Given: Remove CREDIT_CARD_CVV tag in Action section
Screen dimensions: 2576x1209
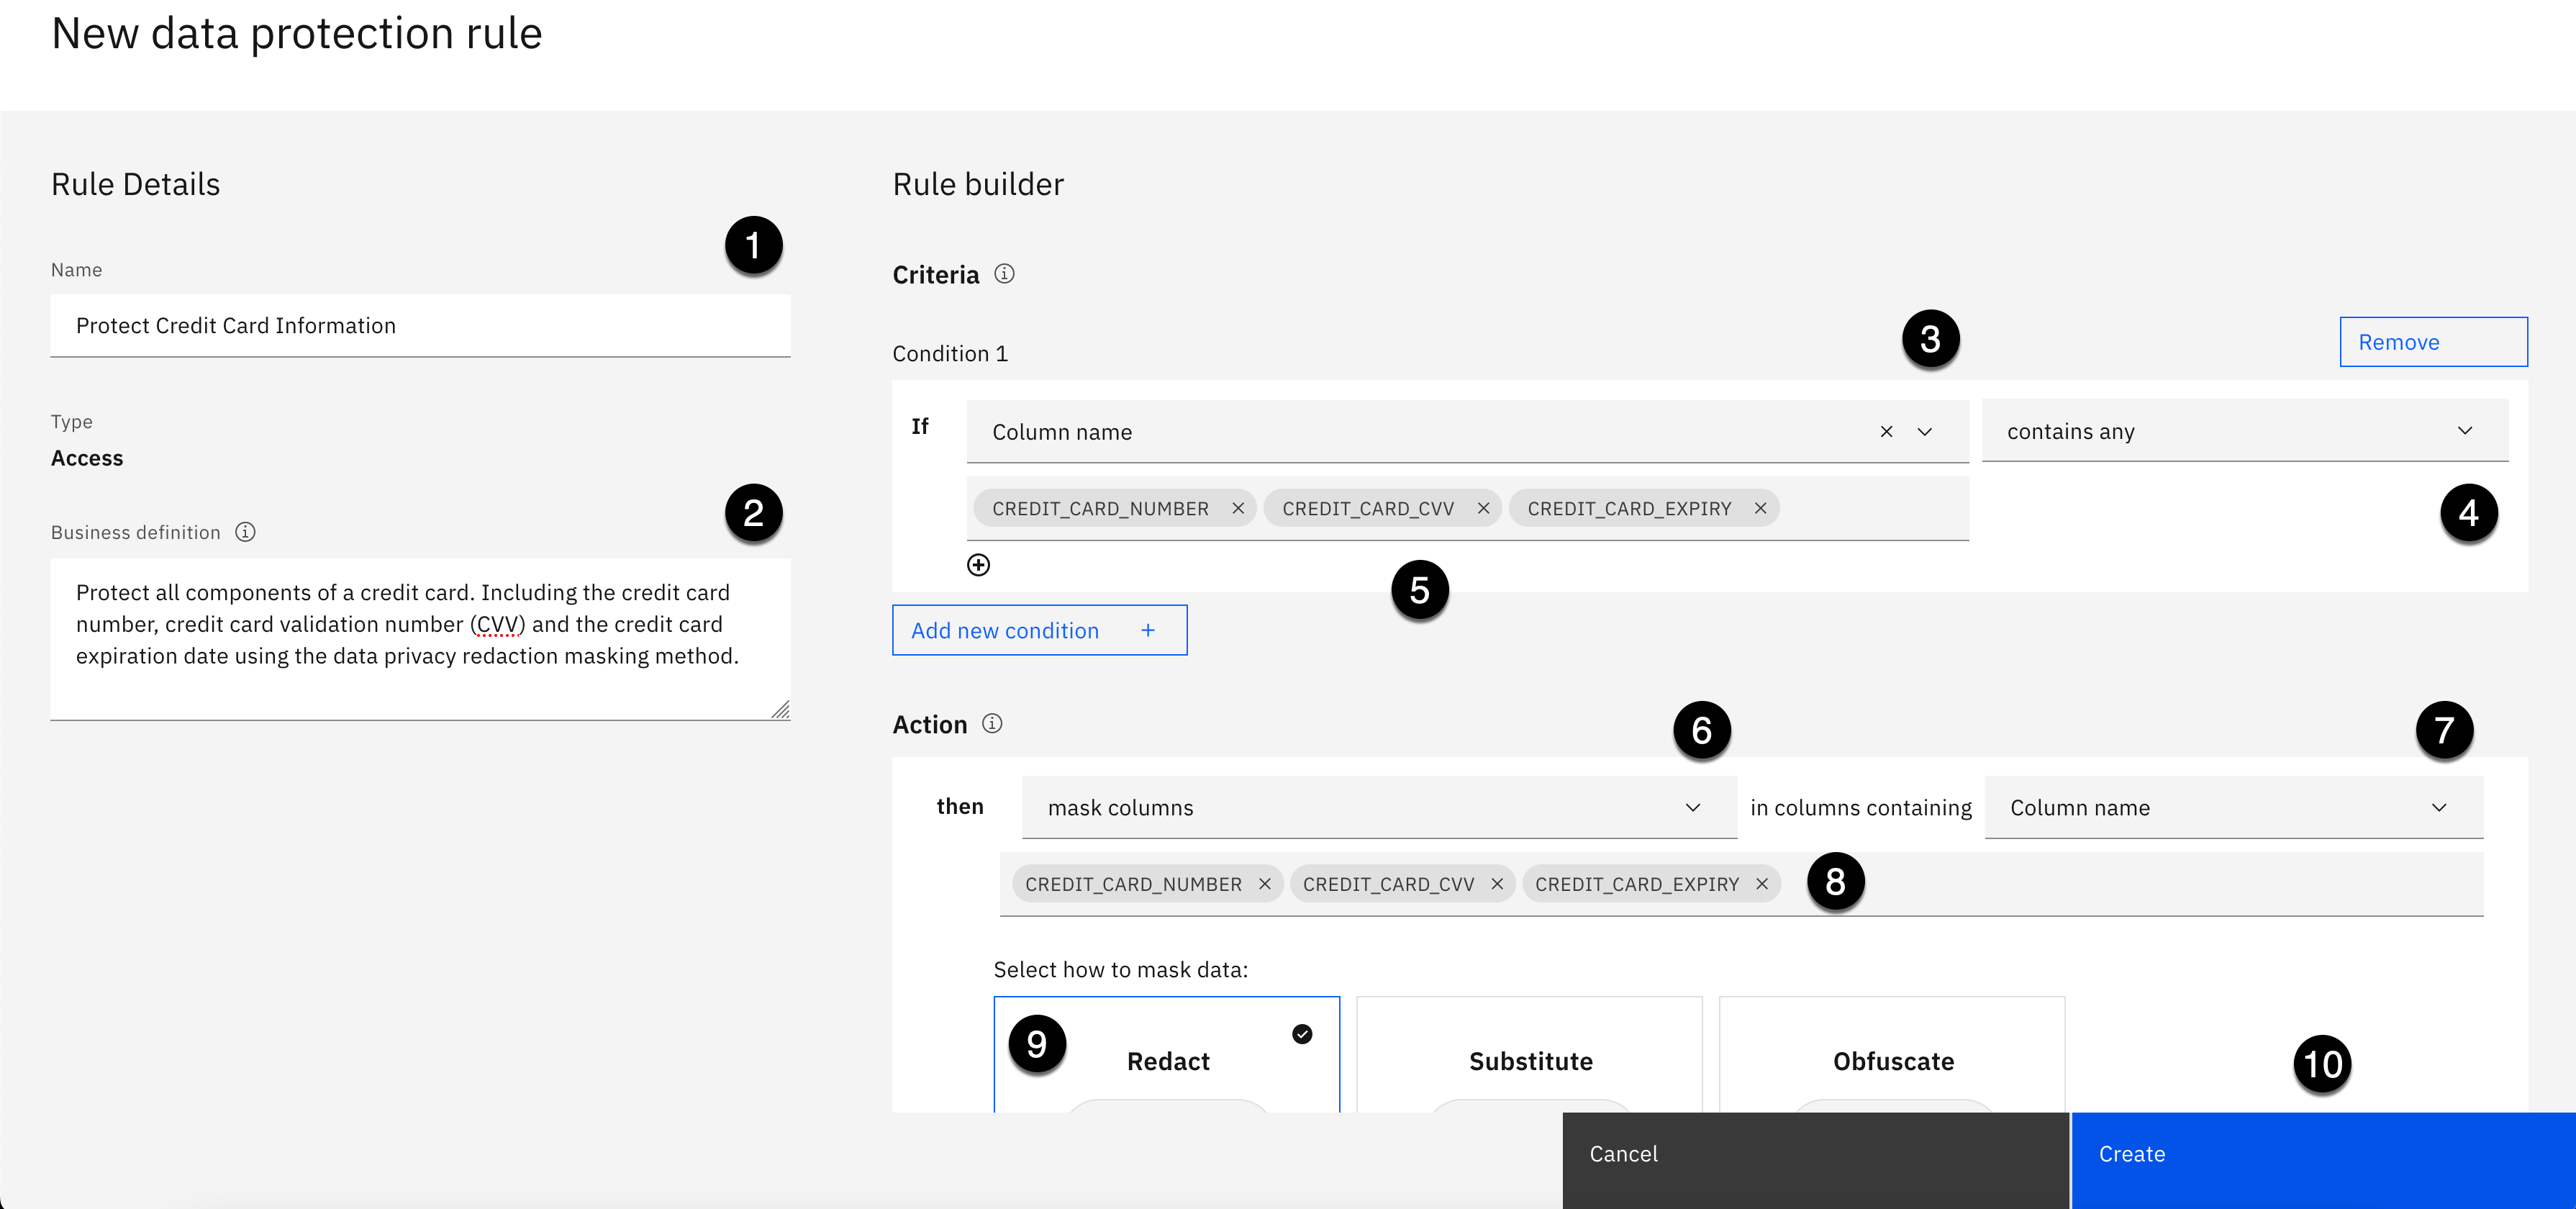Looking at the screenshot, I should 1497,884.
